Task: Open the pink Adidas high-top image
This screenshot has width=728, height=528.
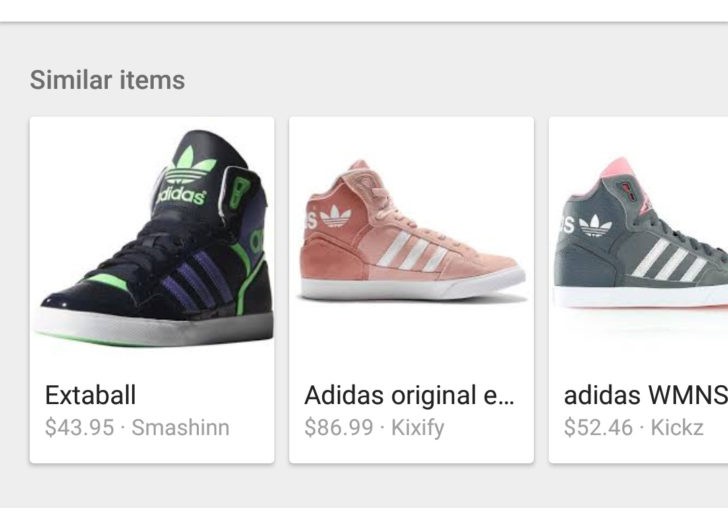Action: (412, 231)
